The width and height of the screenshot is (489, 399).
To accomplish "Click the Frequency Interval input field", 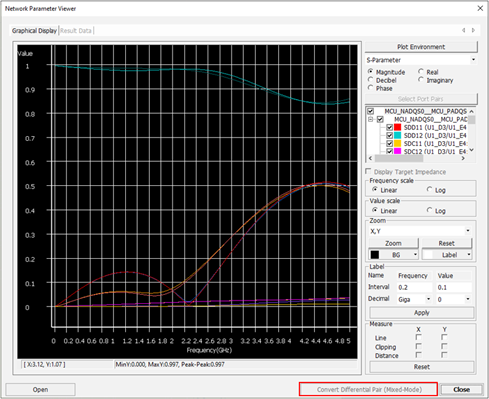I will [415, 287].
